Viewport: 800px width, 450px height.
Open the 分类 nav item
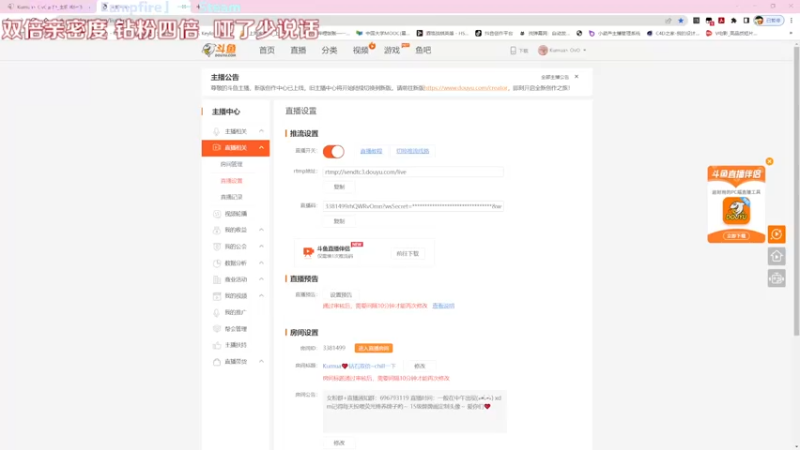(x=329, y=50)
